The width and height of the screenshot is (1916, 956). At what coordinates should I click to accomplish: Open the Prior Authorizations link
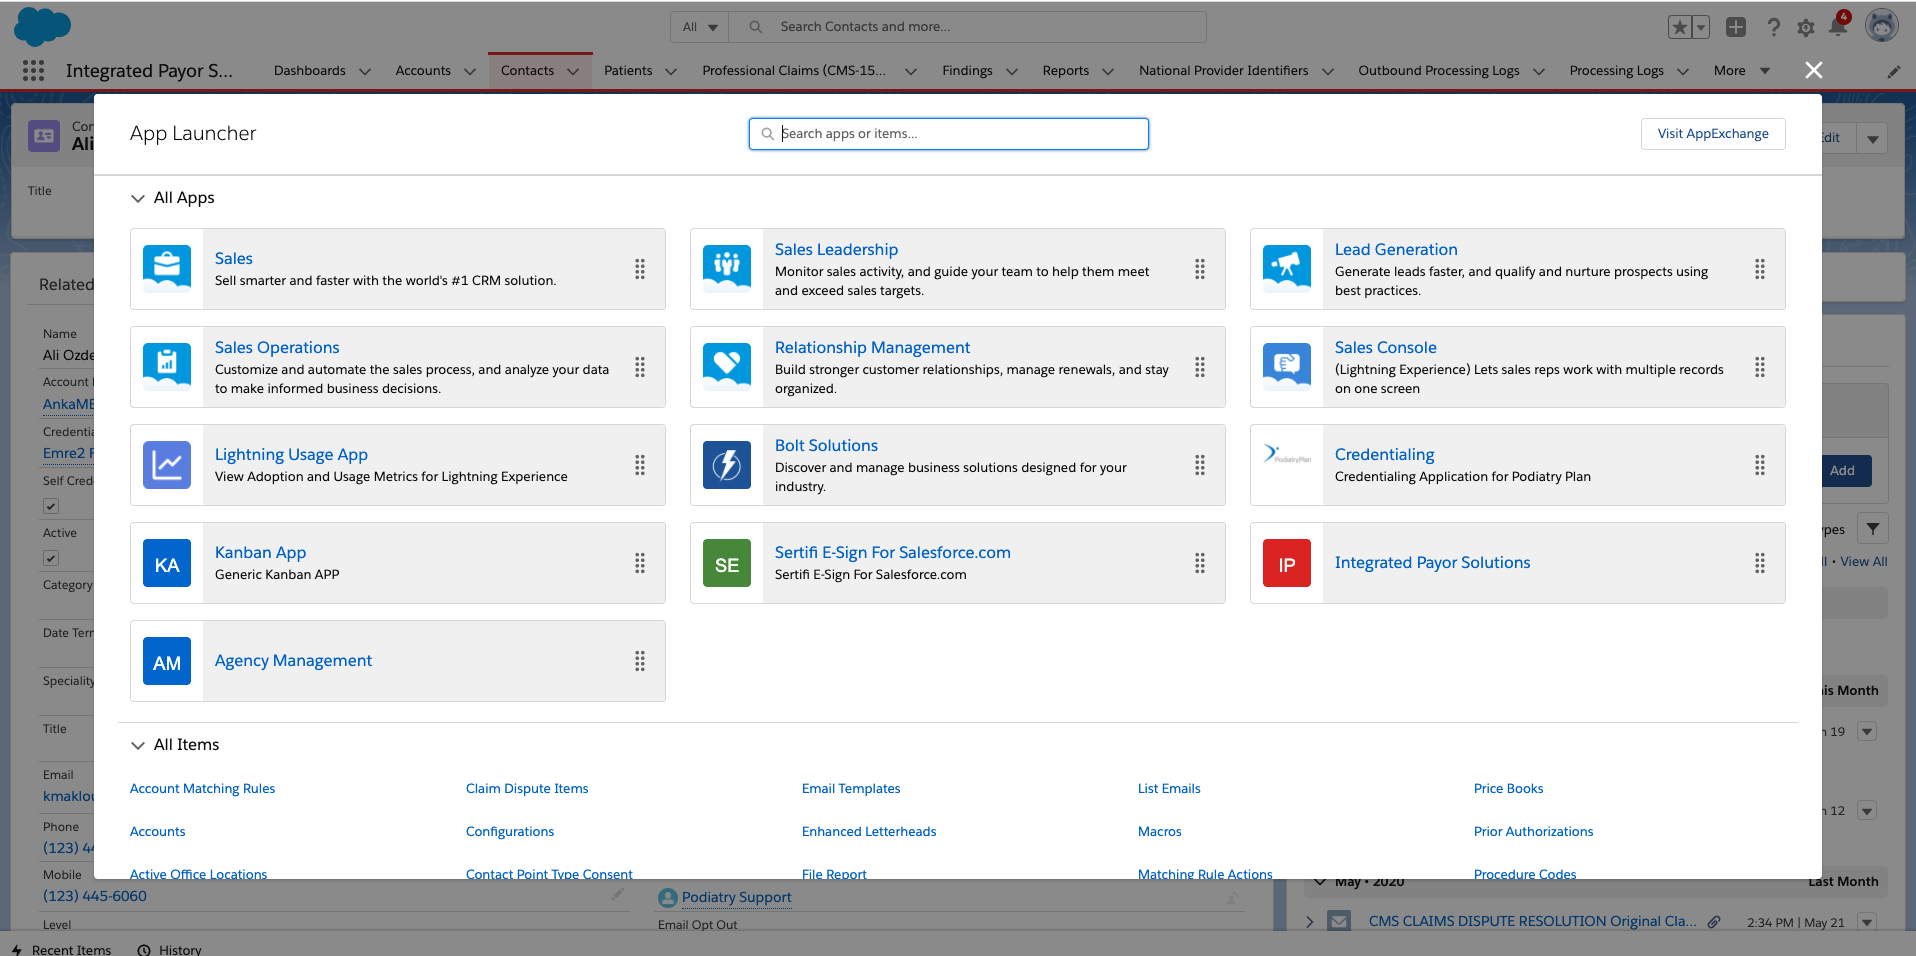coord(1533,831)
